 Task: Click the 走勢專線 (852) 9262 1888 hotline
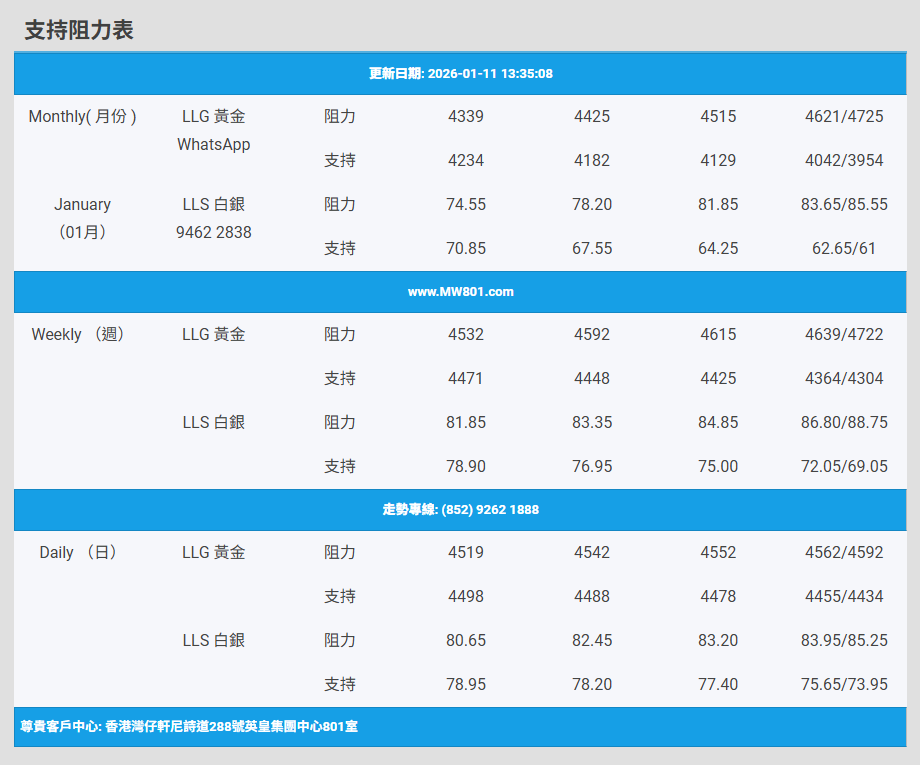(460, 509)
